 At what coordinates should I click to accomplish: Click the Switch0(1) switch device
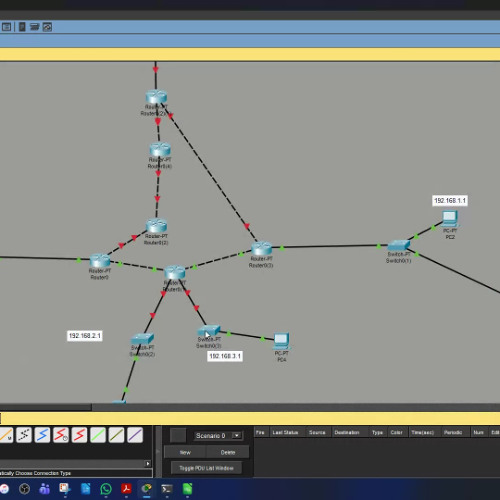click(x=398, y=245)
